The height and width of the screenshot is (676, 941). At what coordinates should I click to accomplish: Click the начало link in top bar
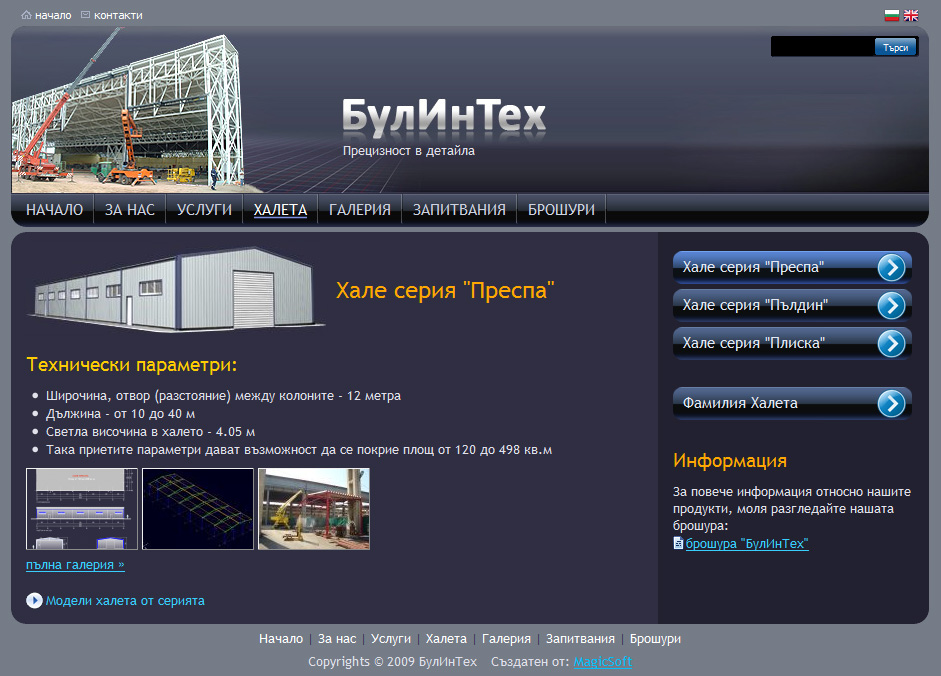pyautogui.click(x=53, y=16)
